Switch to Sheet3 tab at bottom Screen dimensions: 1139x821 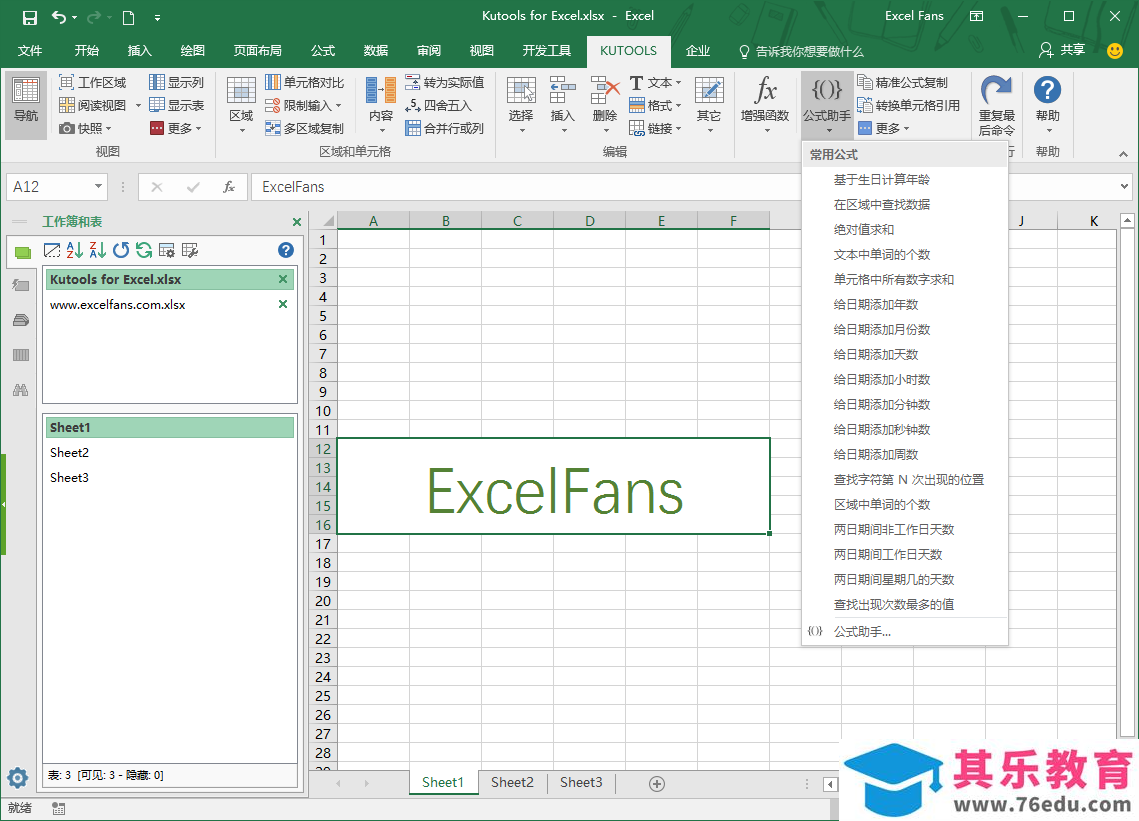coord(581,782)
